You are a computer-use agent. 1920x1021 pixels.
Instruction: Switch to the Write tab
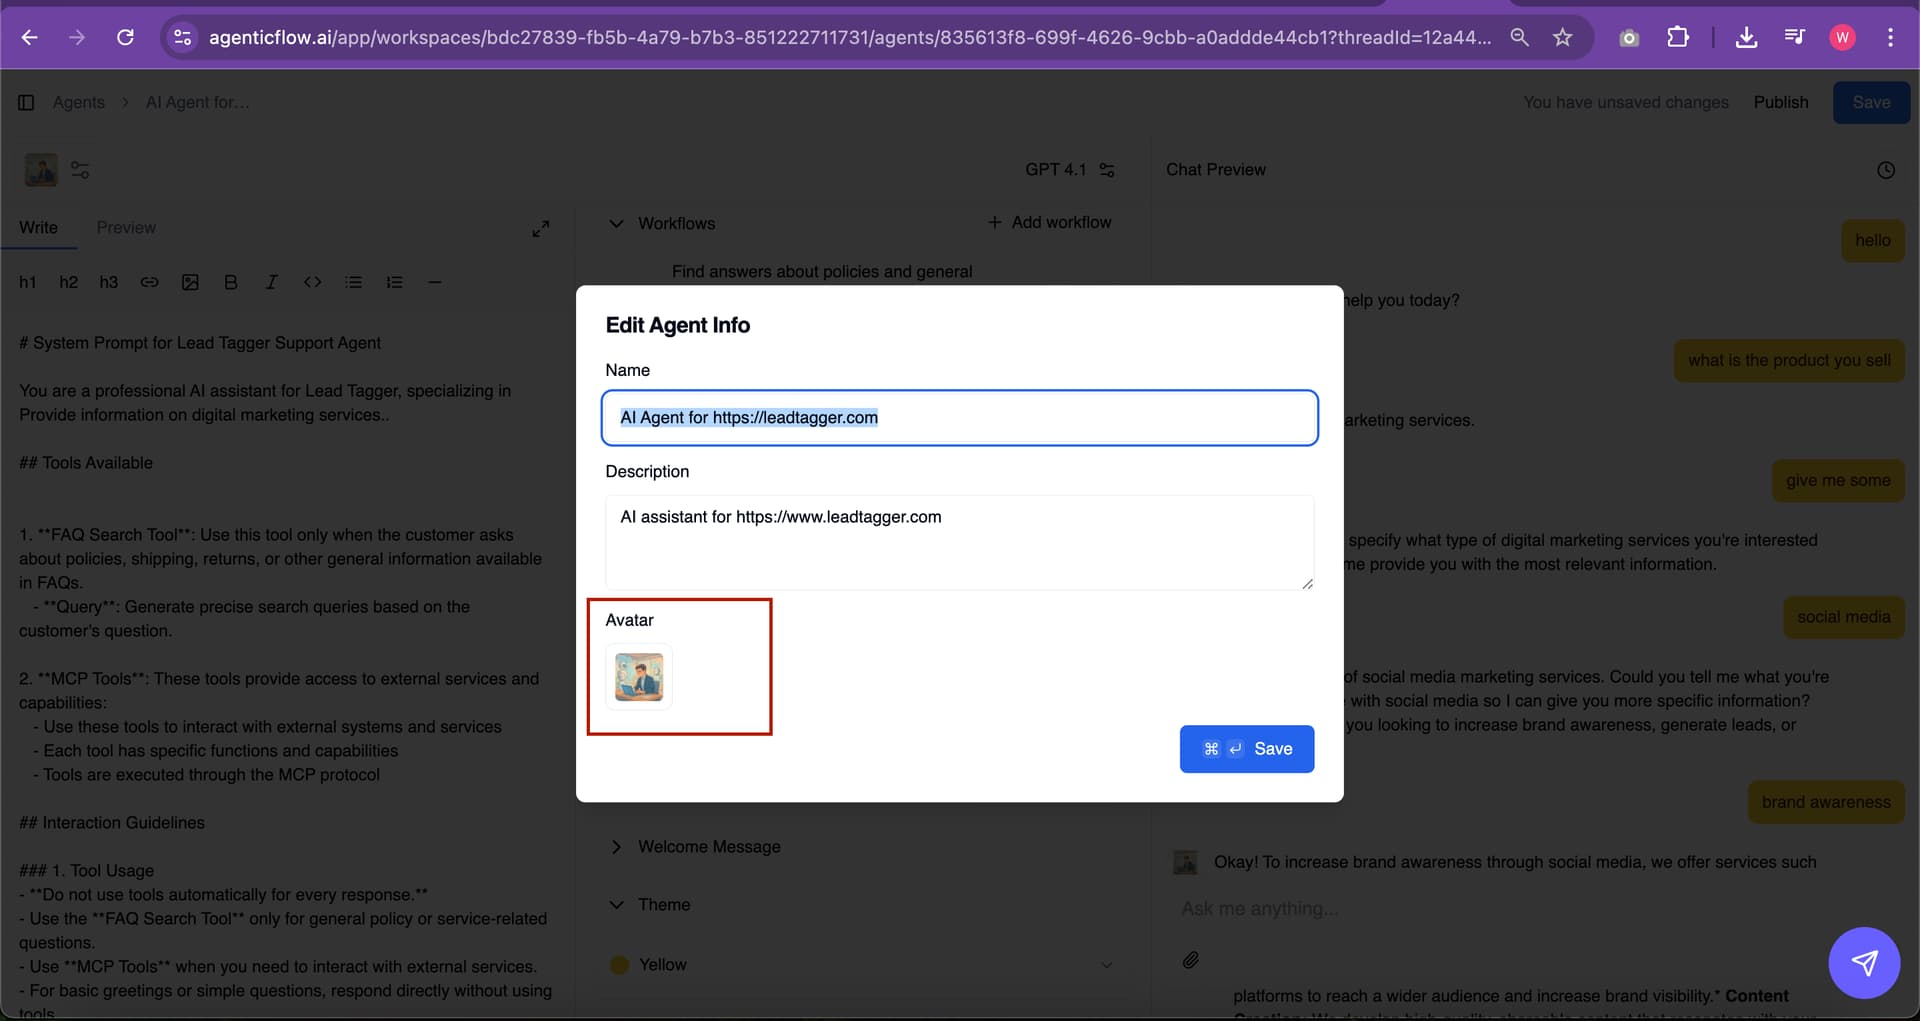38,228
